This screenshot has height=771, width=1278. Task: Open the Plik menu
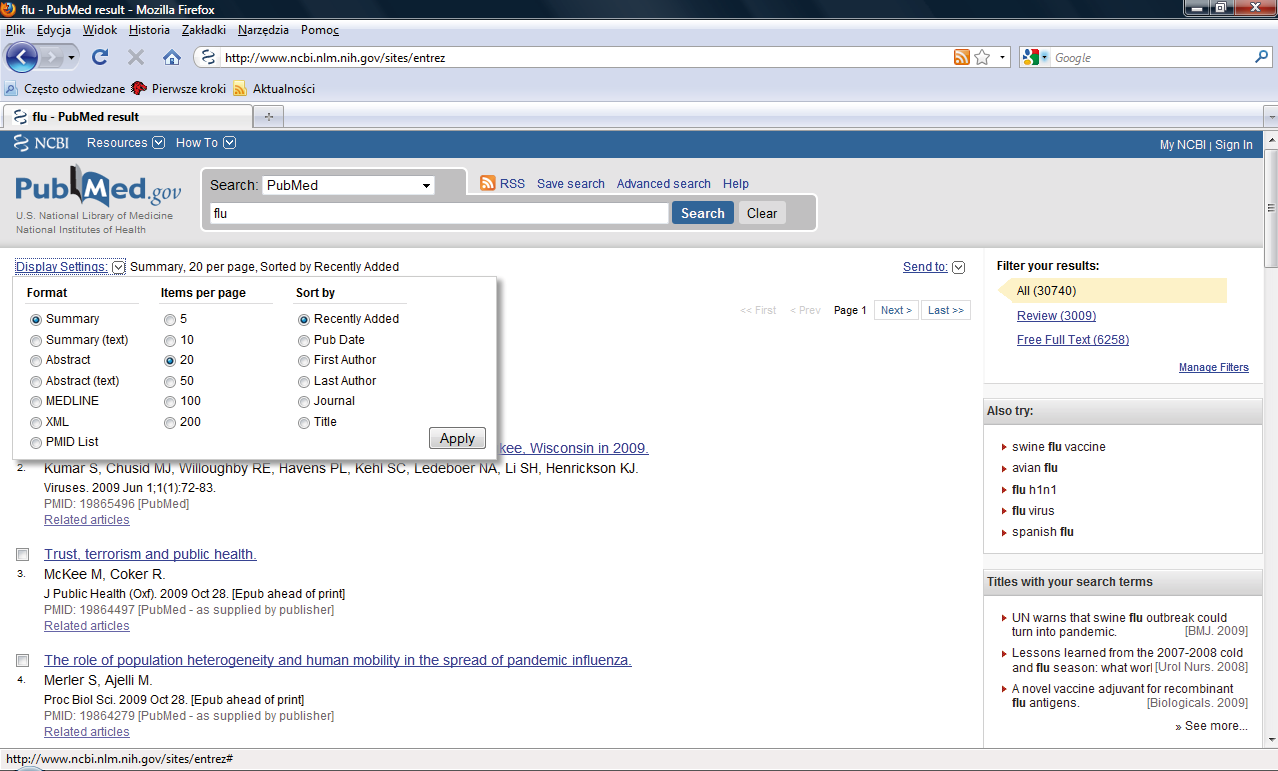15,30
